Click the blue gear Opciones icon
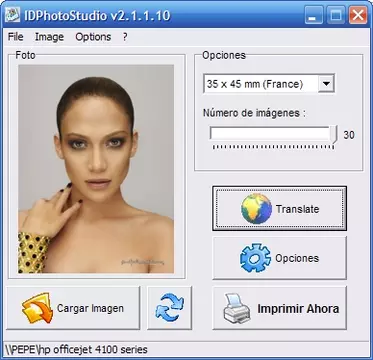This screenshot has height=360, width=373. pos(255,258)
